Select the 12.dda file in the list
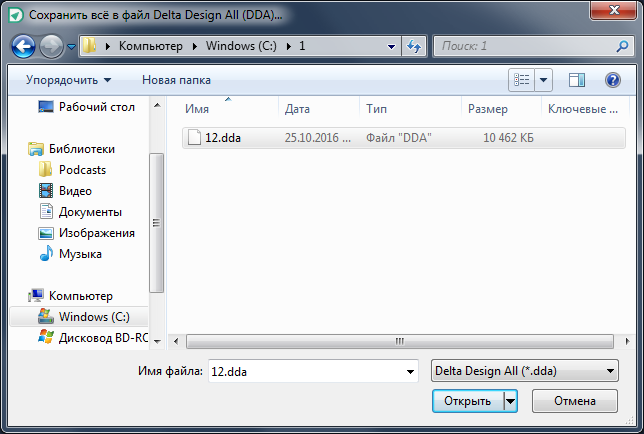Screen dimensions: 644x434 click(404, 138)
